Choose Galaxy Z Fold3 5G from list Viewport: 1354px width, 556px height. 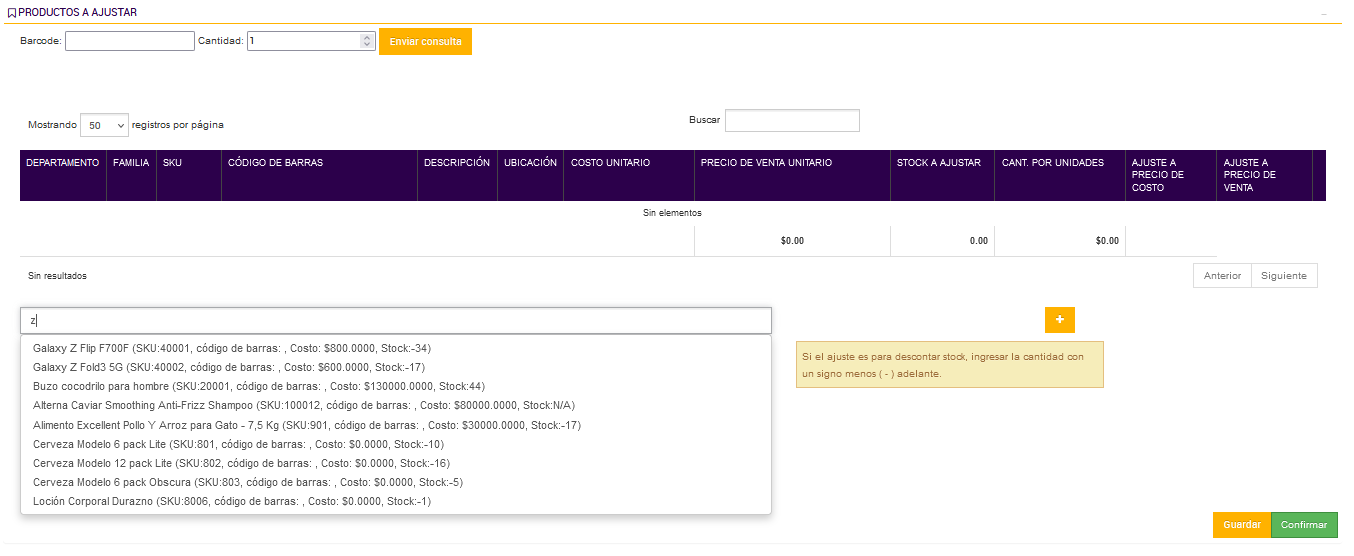[x=229, y=367]
